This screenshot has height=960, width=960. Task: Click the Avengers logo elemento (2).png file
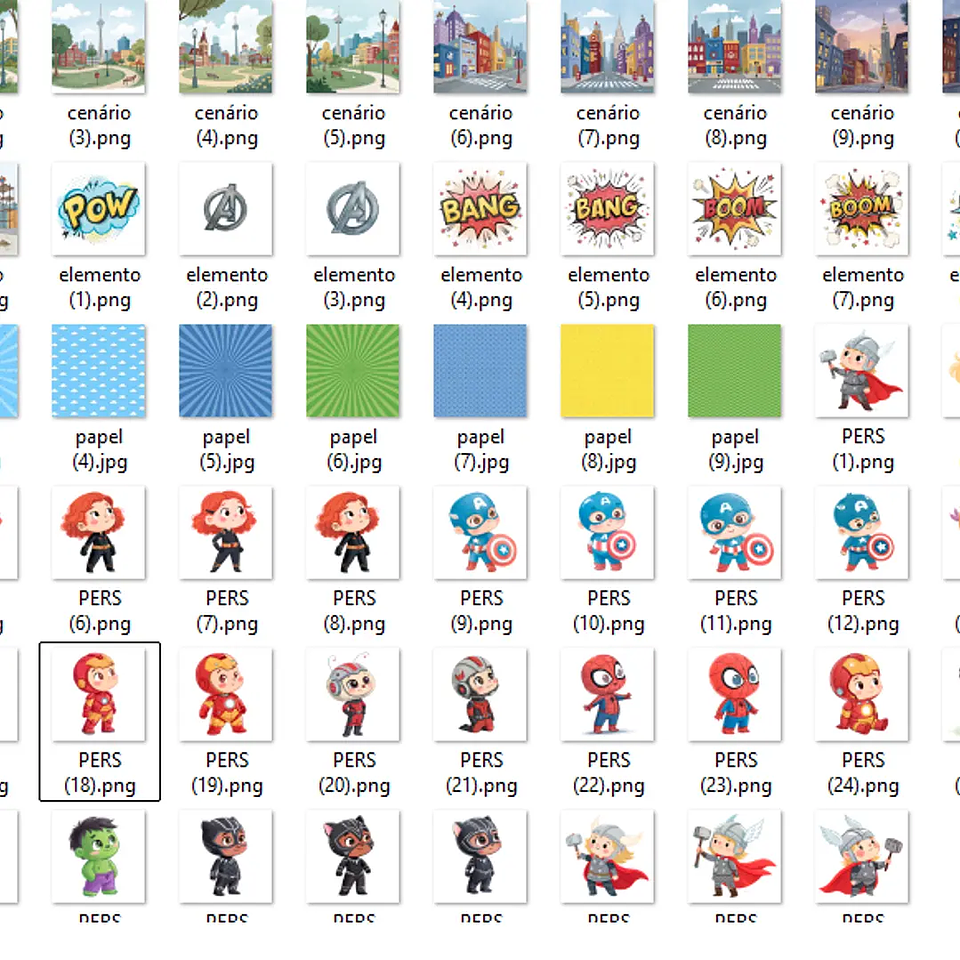[226, 209]
